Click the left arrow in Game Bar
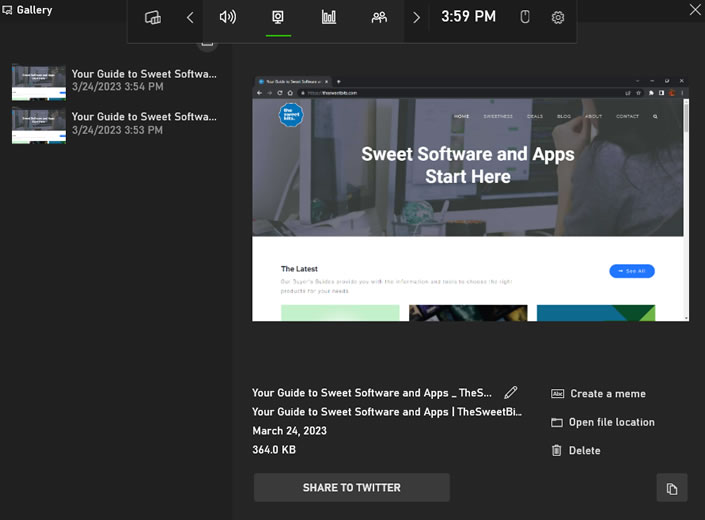This screenshot has width=705, height=520. (x=190, y=18)
